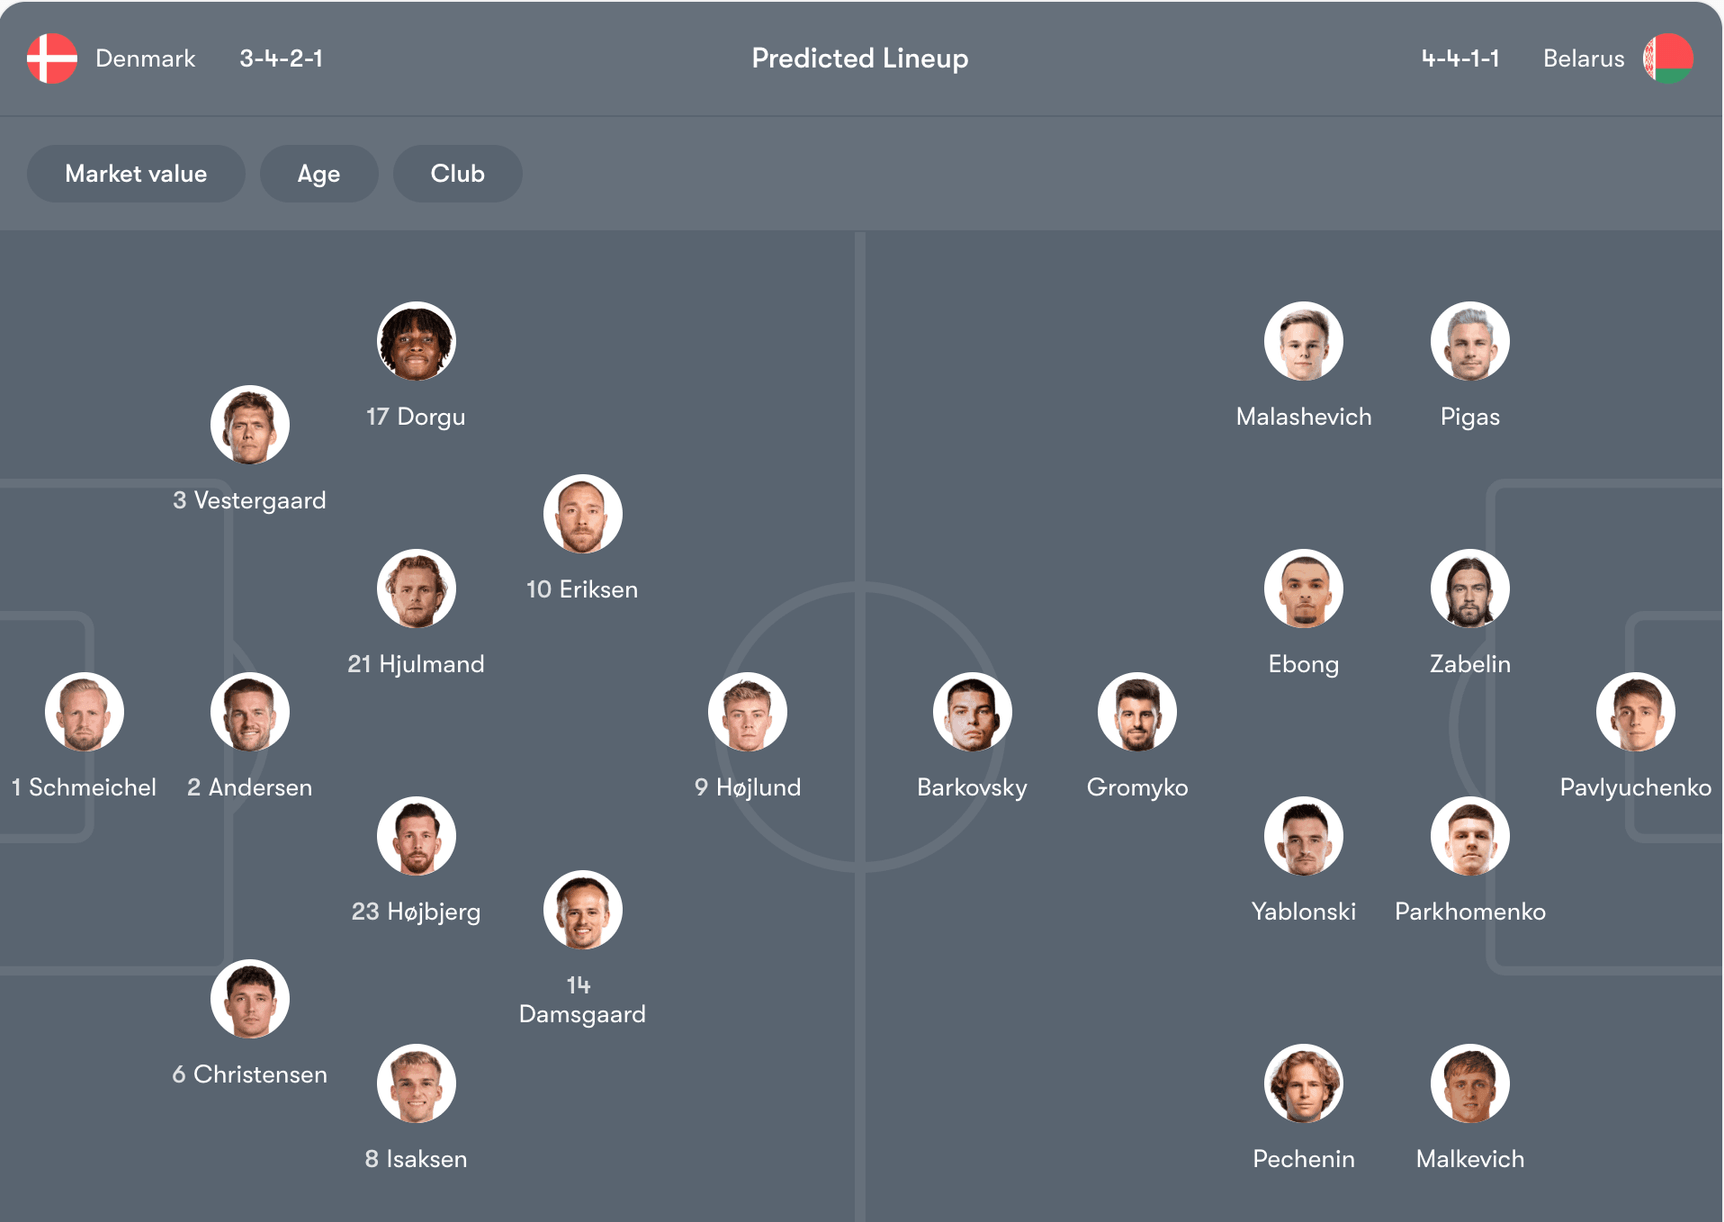Open the Gromyko name label

(x=1137, y=787)
